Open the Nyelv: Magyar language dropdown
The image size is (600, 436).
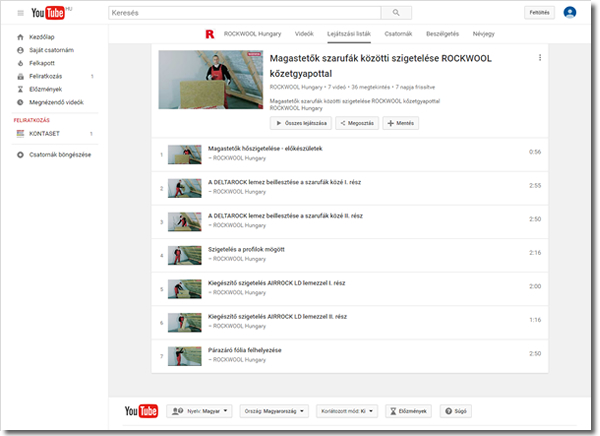pos(199,411)
